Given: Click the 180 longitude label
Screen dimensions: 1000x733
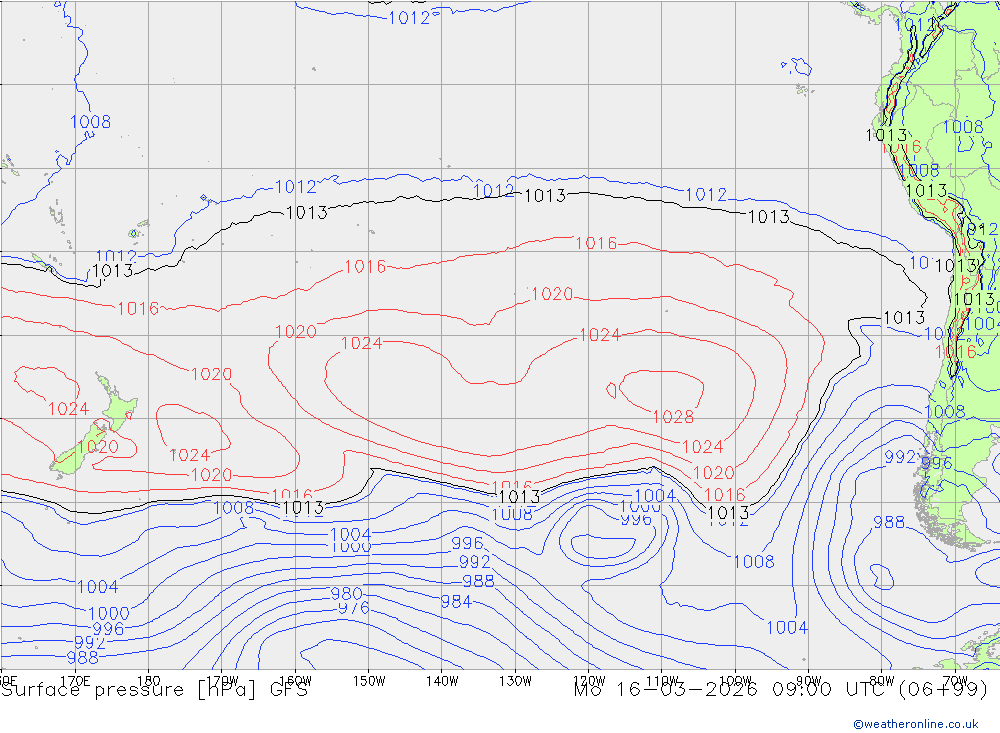Looking at the screenshot, I should [149, 681].
